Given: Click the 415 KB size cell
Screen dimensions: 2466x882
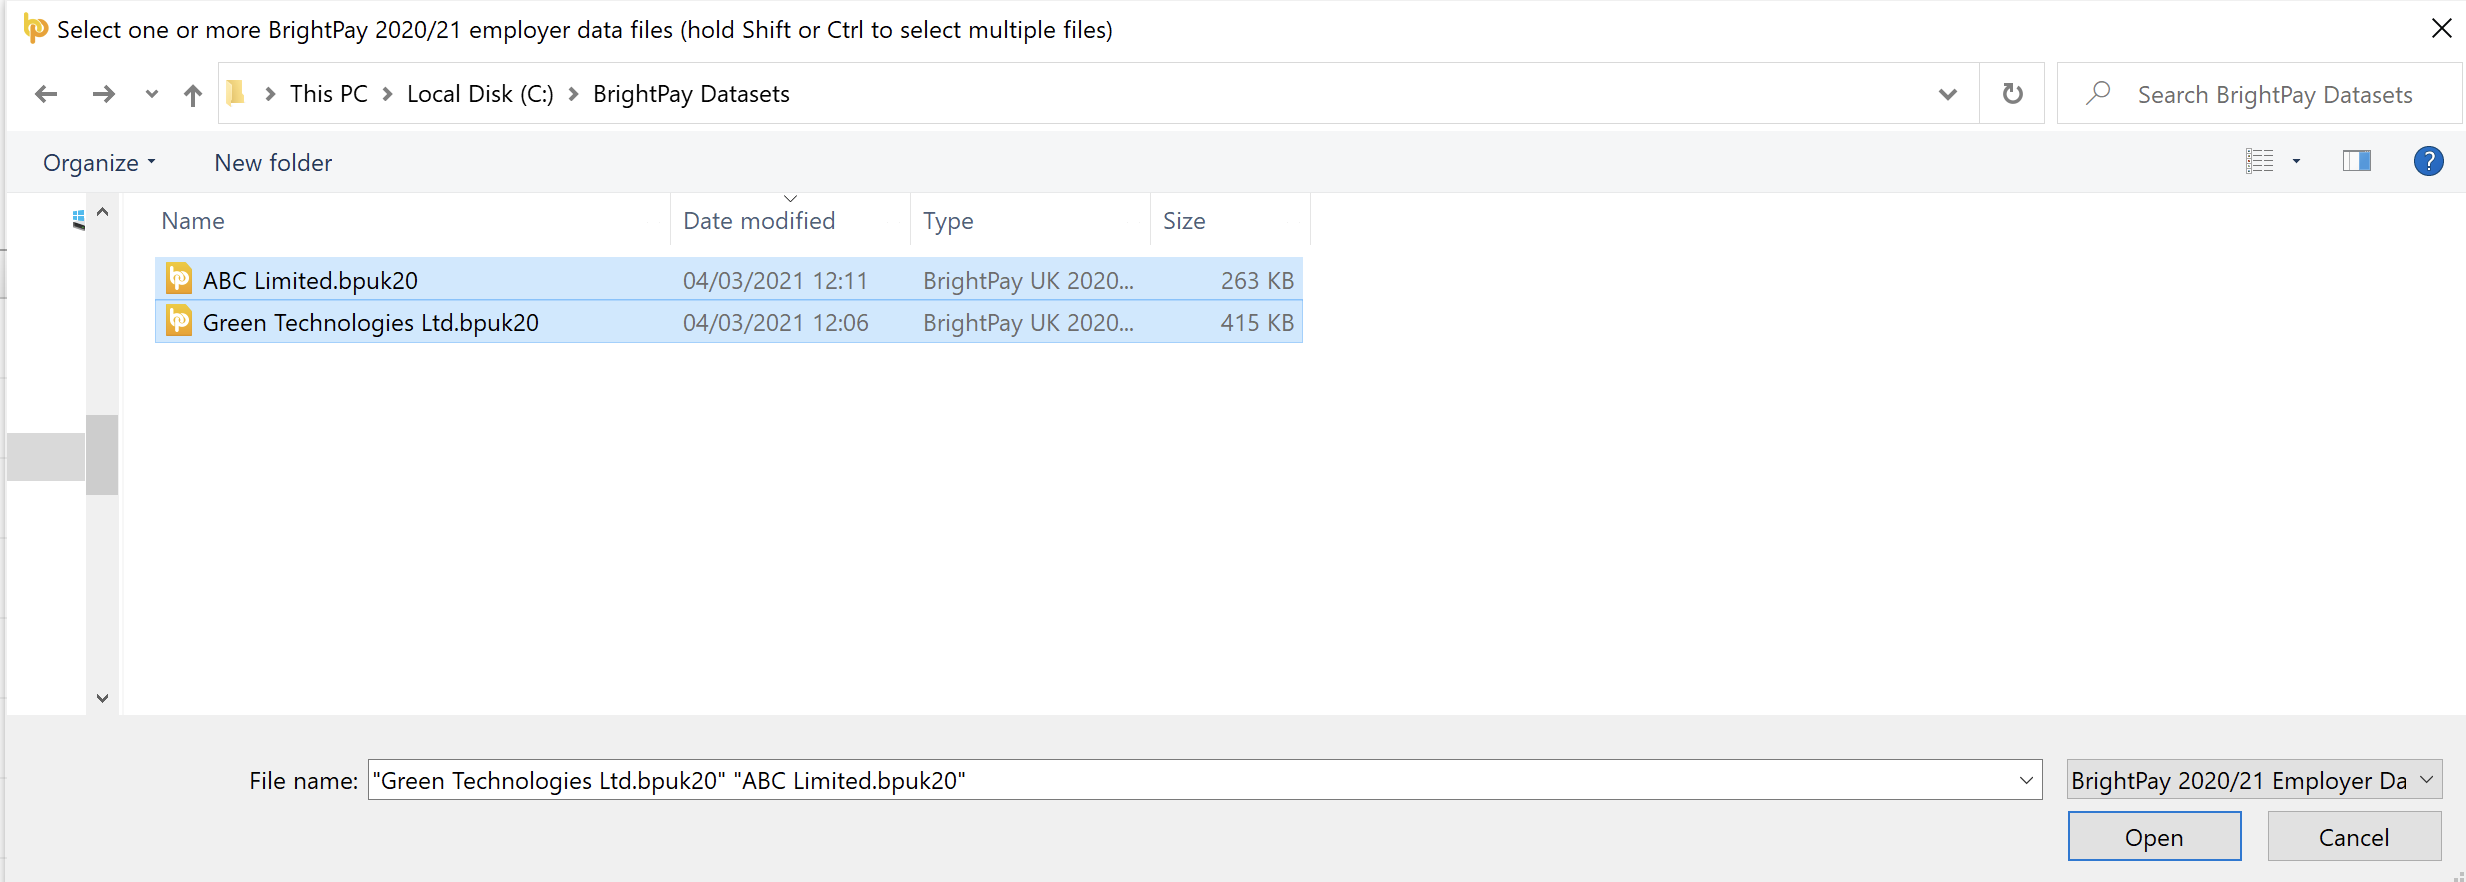Looking at the screenshot, I should tap(1257, 323).
